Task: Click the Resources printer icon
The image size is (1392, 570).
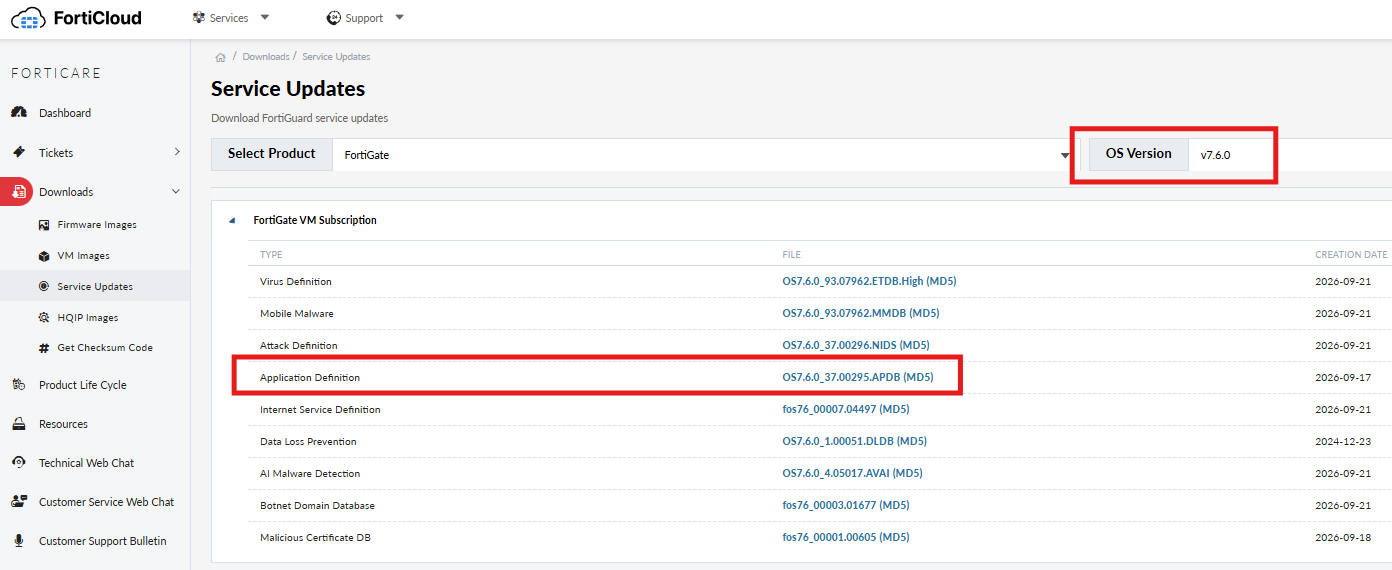Action: pos(18,424)
